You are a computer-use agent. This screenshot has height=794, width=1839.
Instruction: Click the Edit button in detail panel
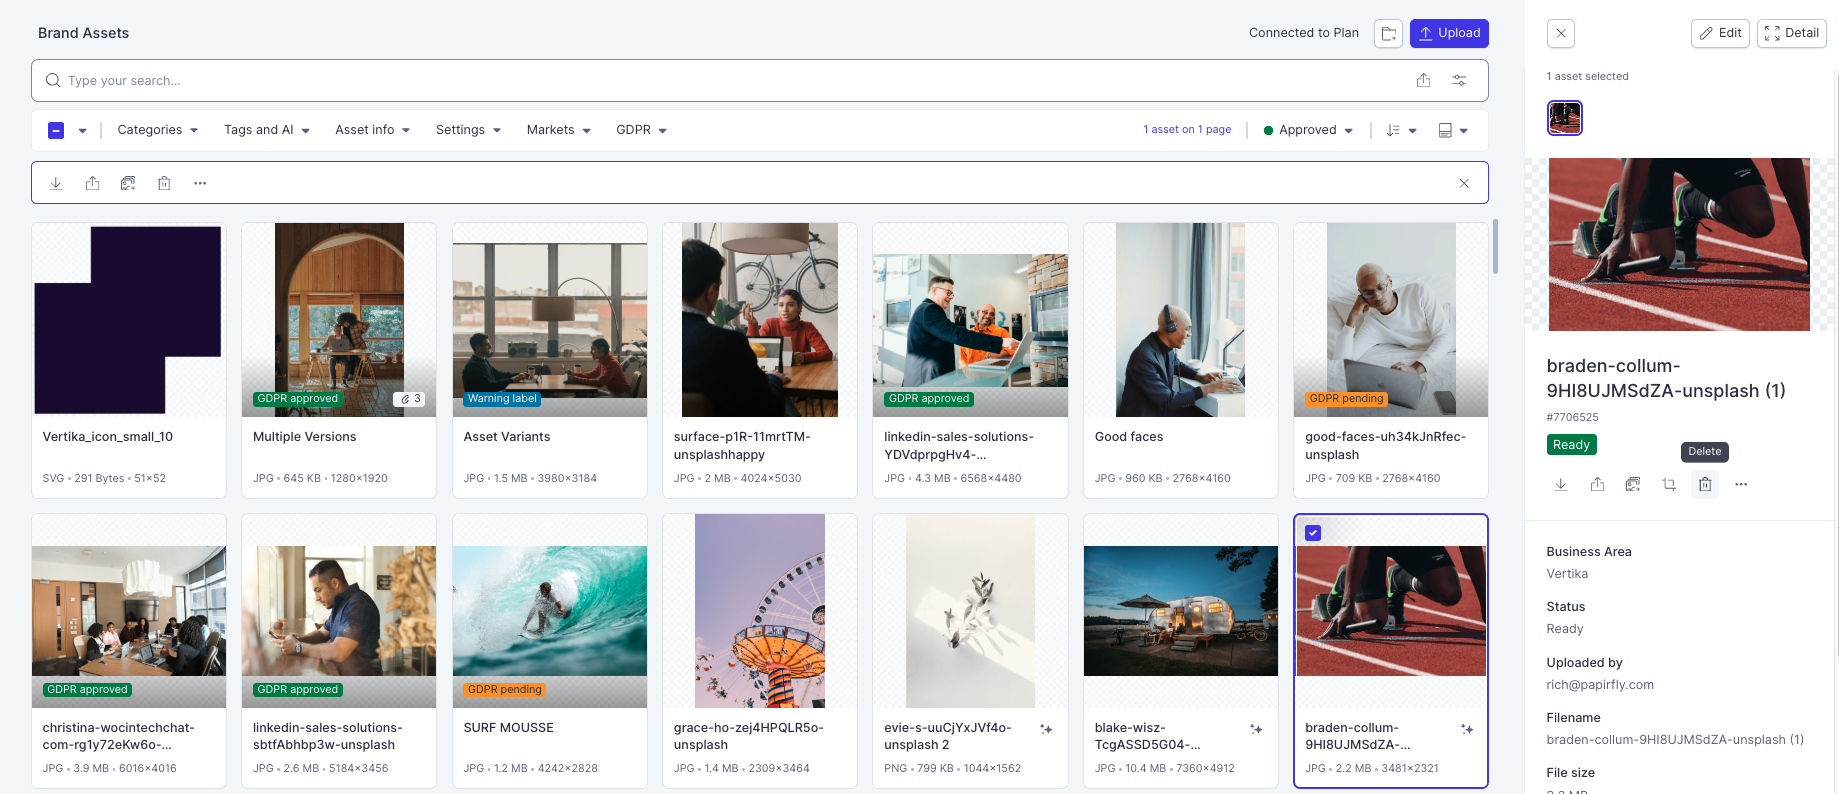[1720, 33]
